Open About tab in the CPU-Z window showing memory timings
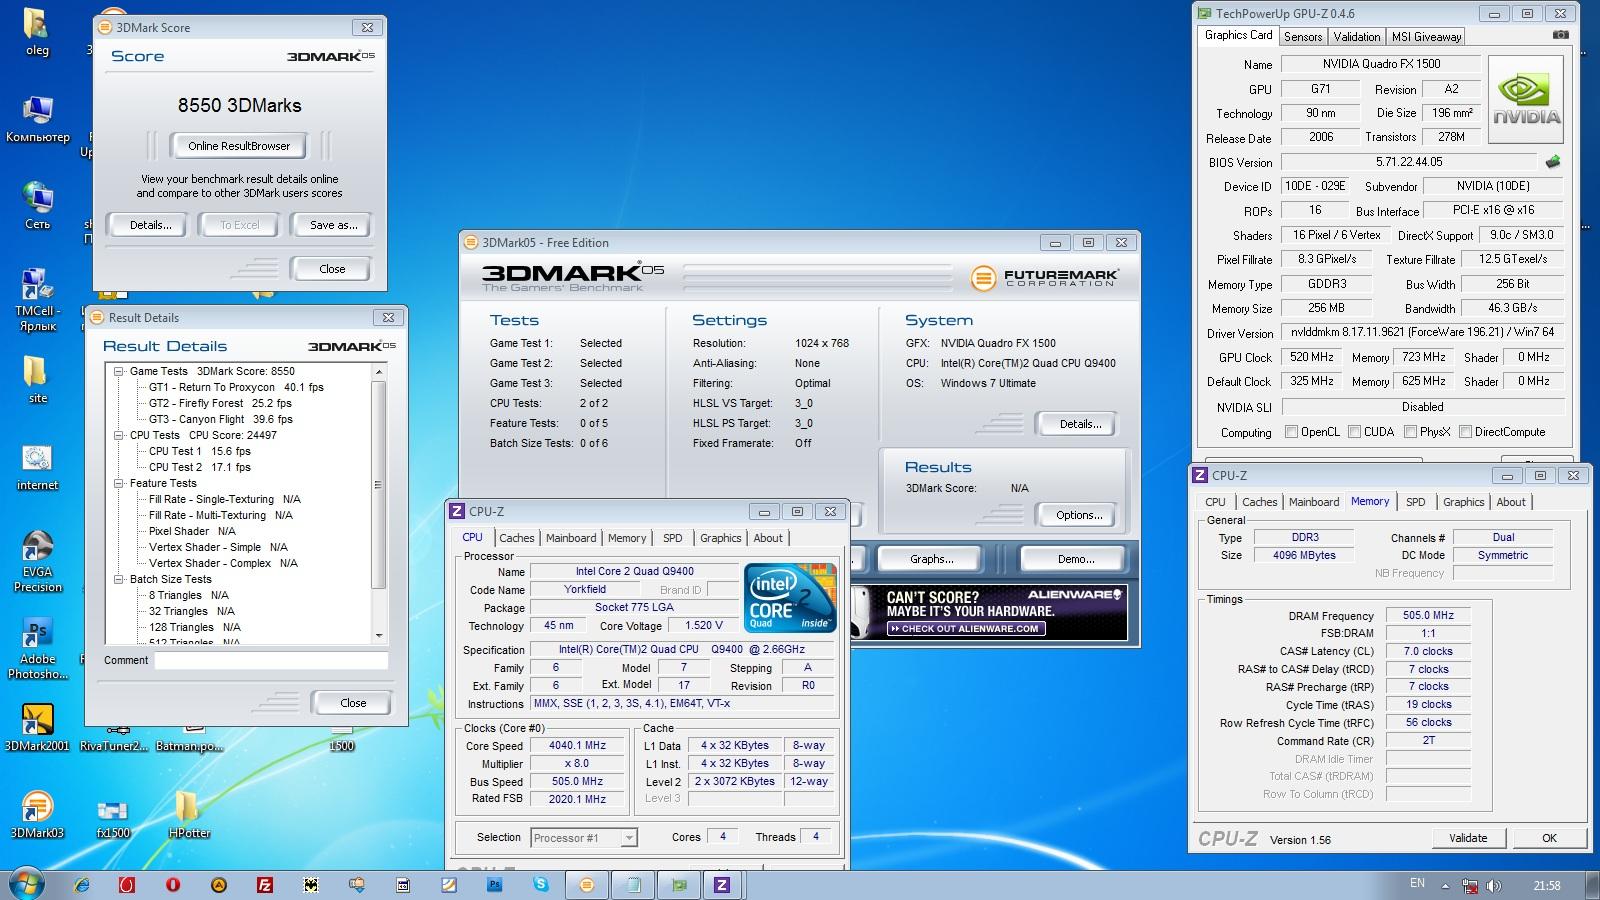The image size is (1600, 900). pyautogui.click(x=1511, y=502)
